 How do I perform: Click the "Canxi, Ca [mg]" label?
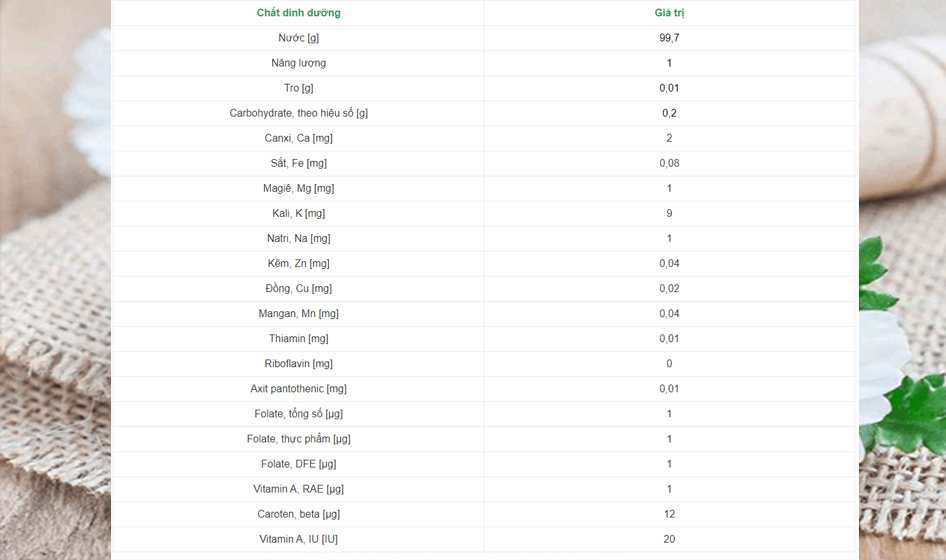[x=298, y=138]
